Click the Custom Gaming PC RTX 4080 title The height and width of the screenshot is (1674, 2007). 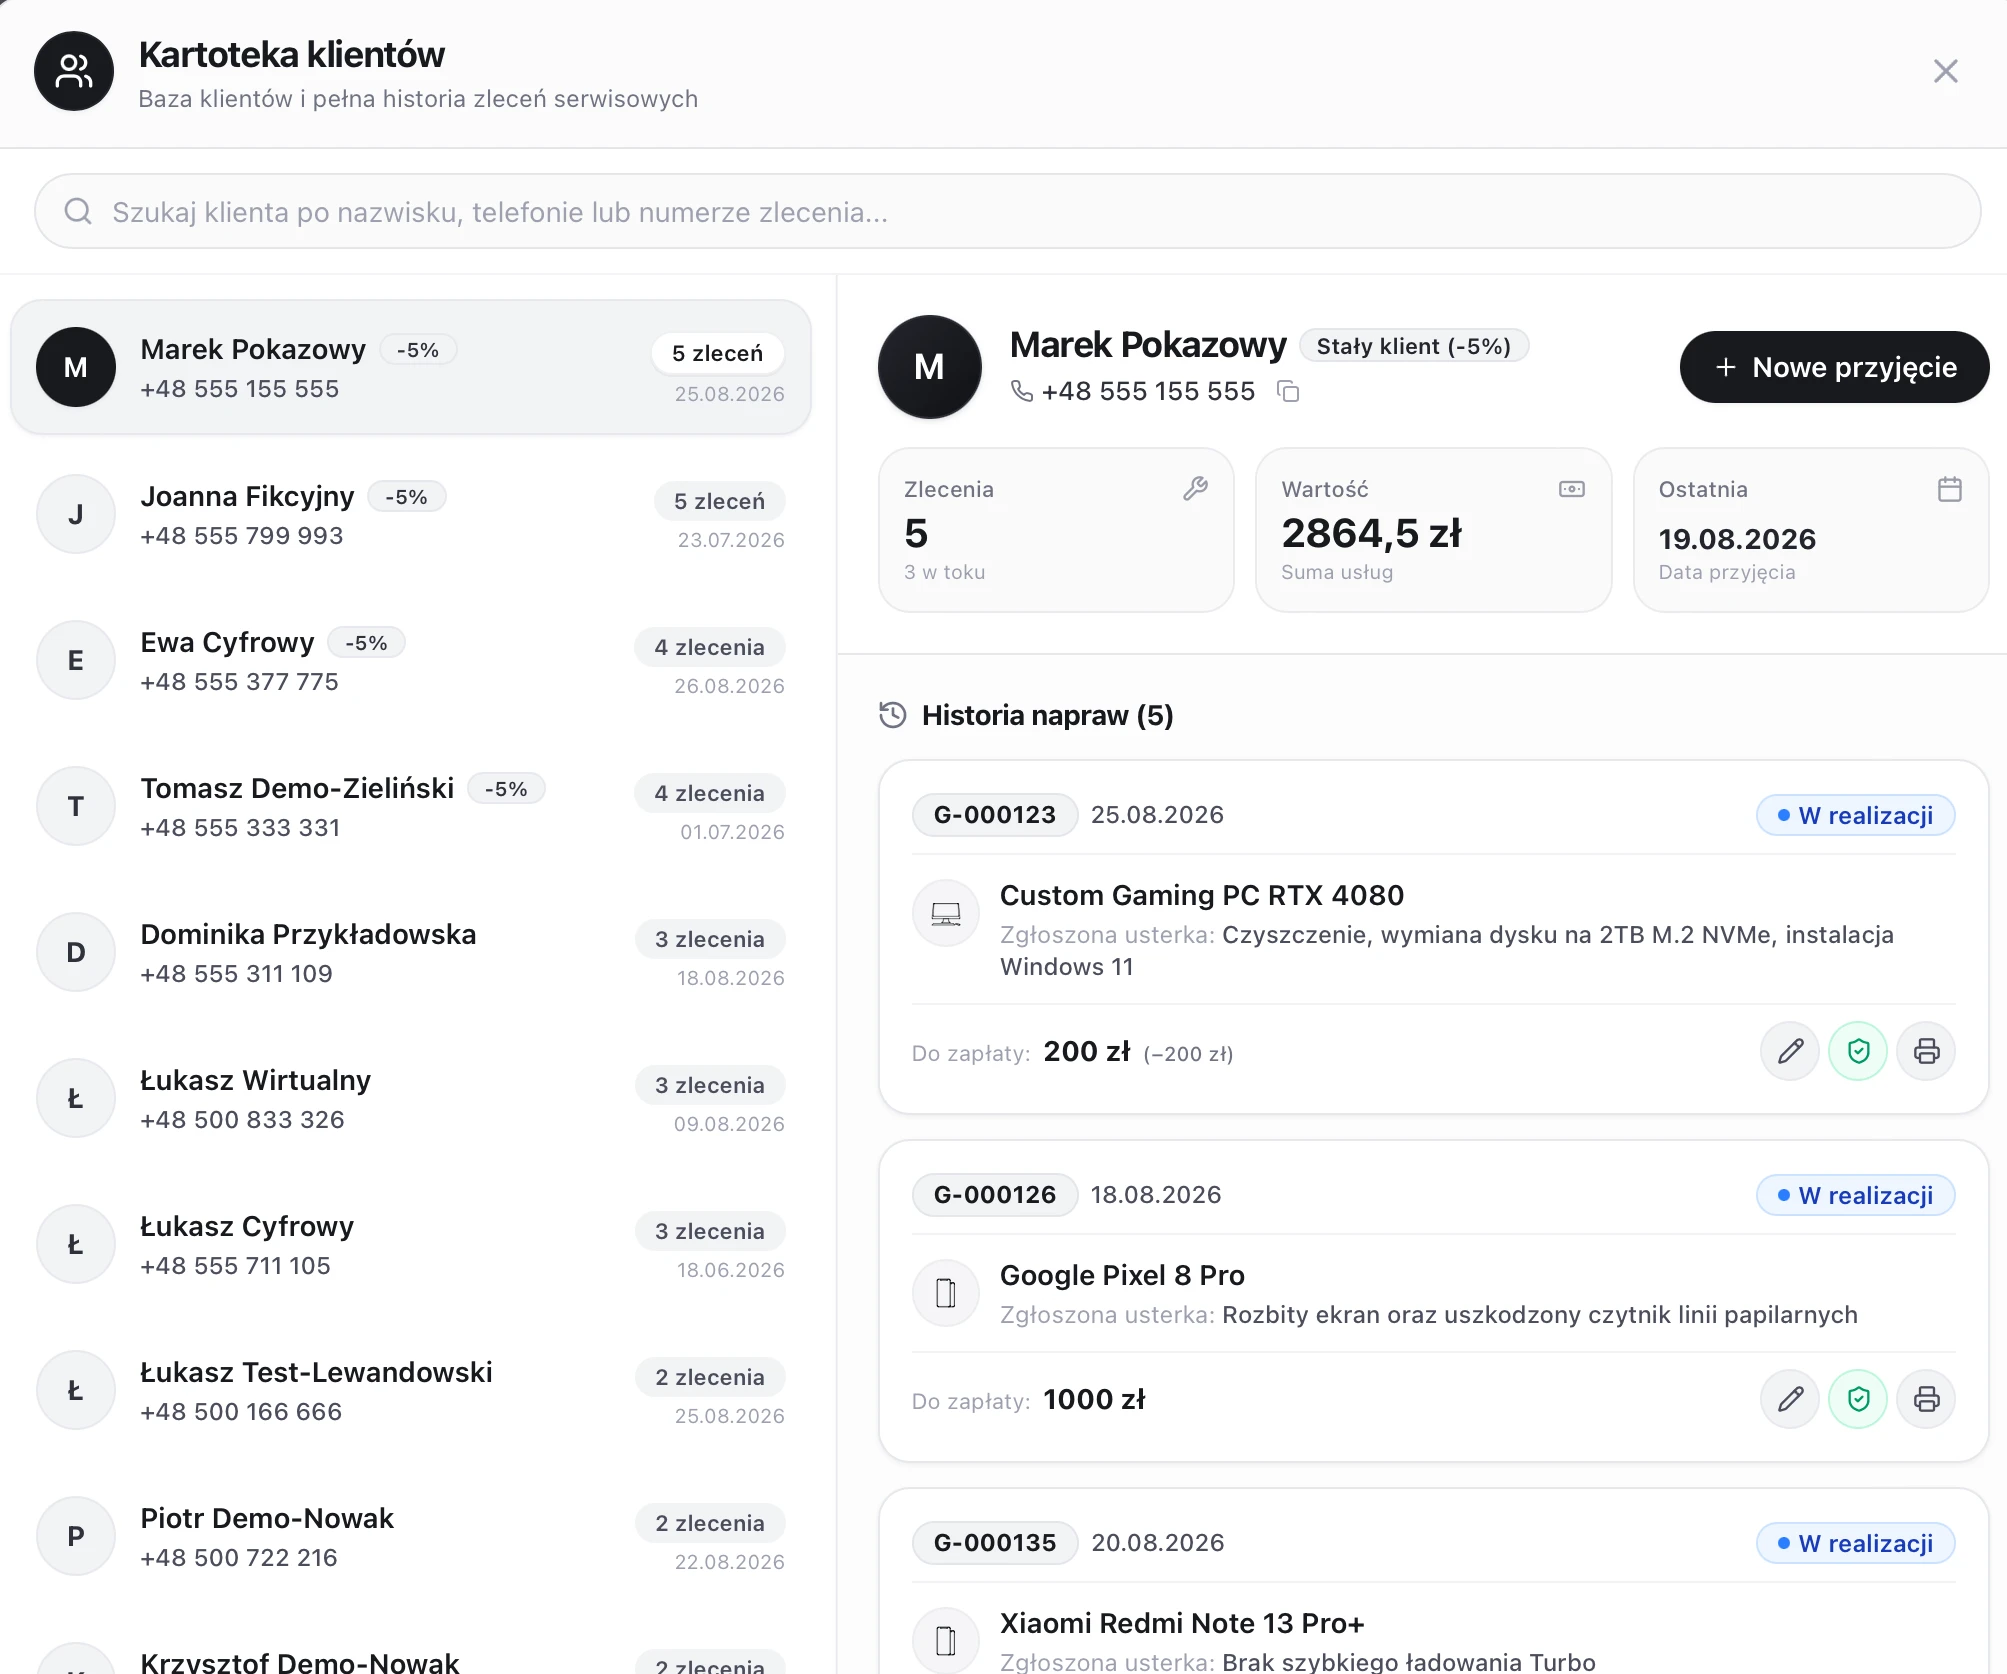coord(1202,895)
